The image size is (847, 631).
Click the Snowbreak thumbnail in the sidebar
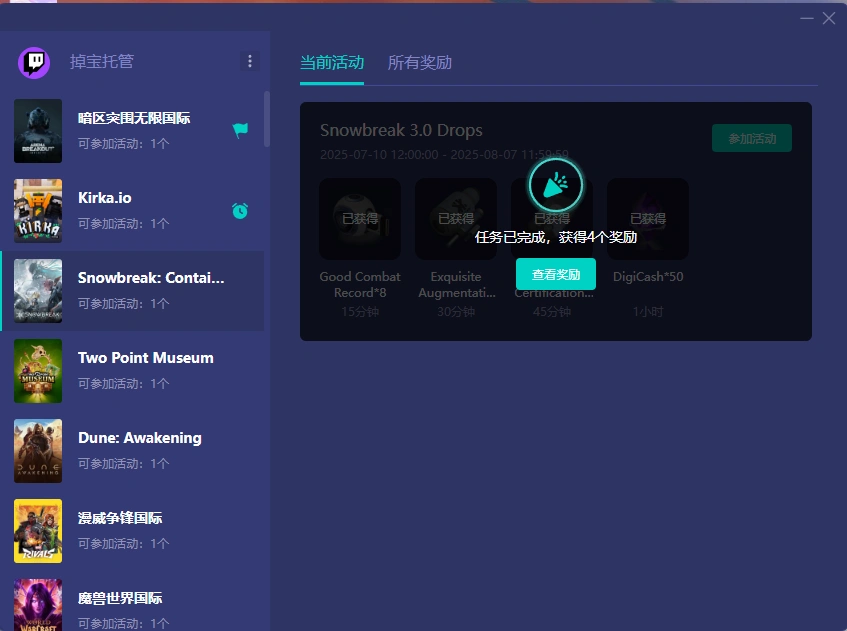tap(37, 291)
